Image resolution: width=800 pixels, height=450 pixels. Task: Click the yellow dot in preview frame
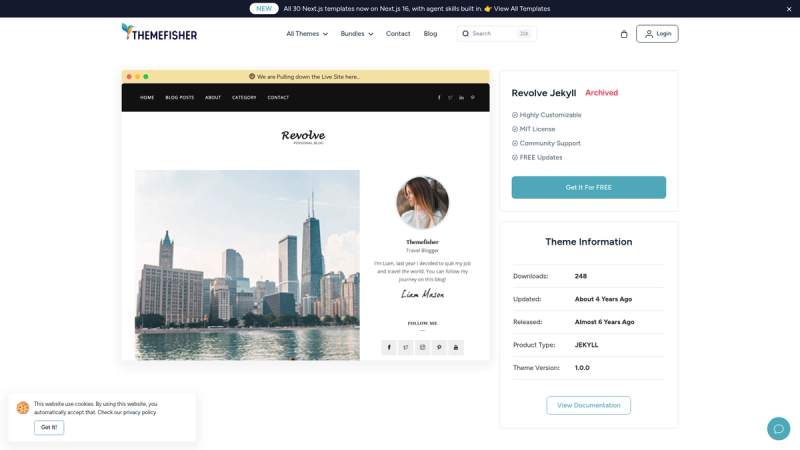tap(137, 77)
